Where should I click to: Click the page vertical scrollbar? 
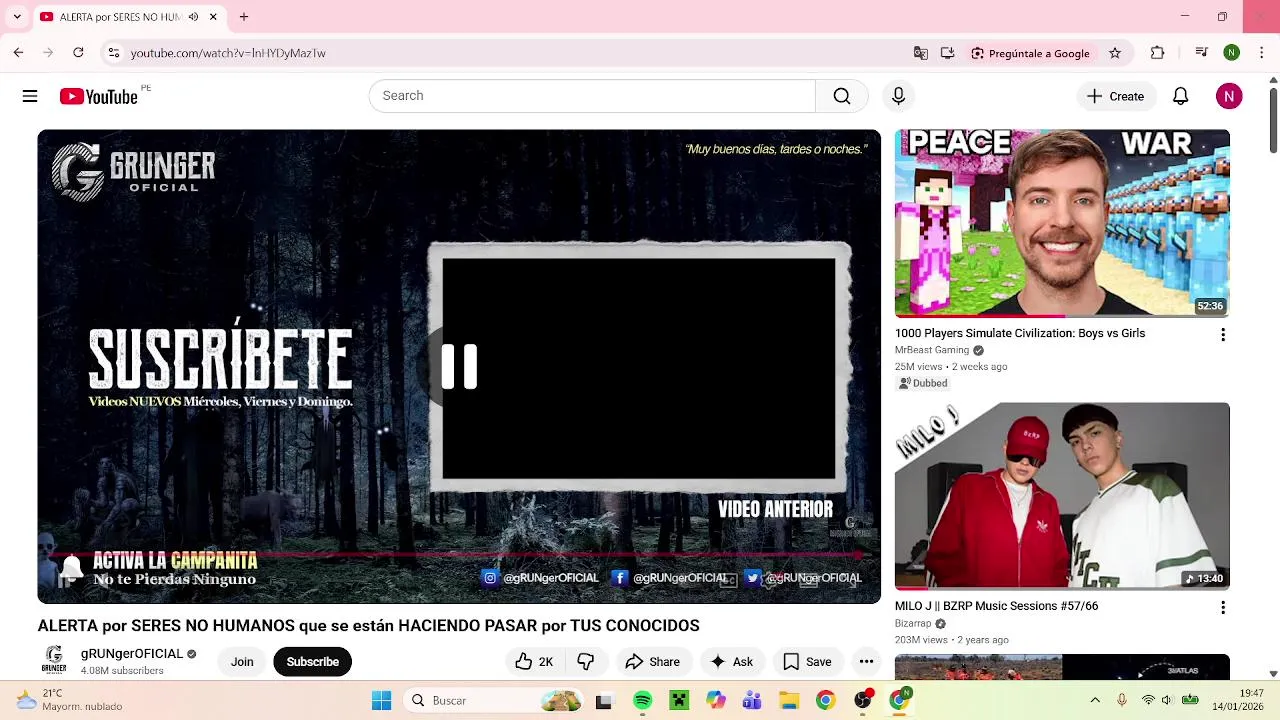pyautogui.click(x=1273, y=120)
